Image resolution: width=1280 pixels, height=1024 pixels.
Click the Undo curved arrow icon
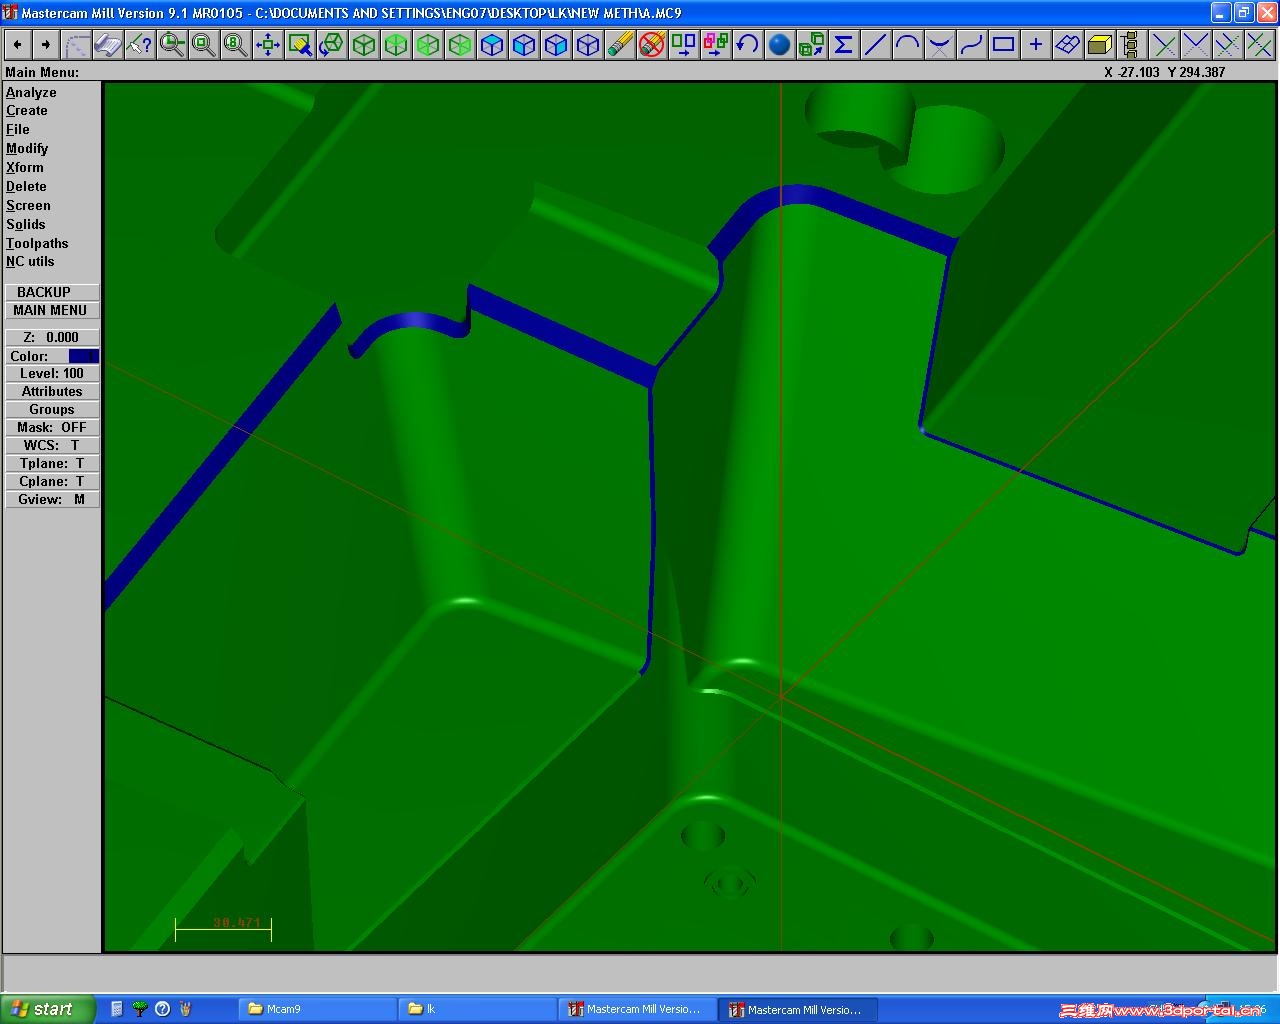click(x=748, y=44)
